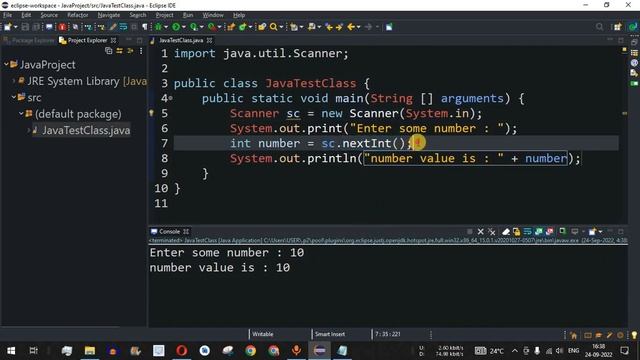Open the Edit menu
The height and width of the screenshot is (360, 640).
(x=26, y=15)
